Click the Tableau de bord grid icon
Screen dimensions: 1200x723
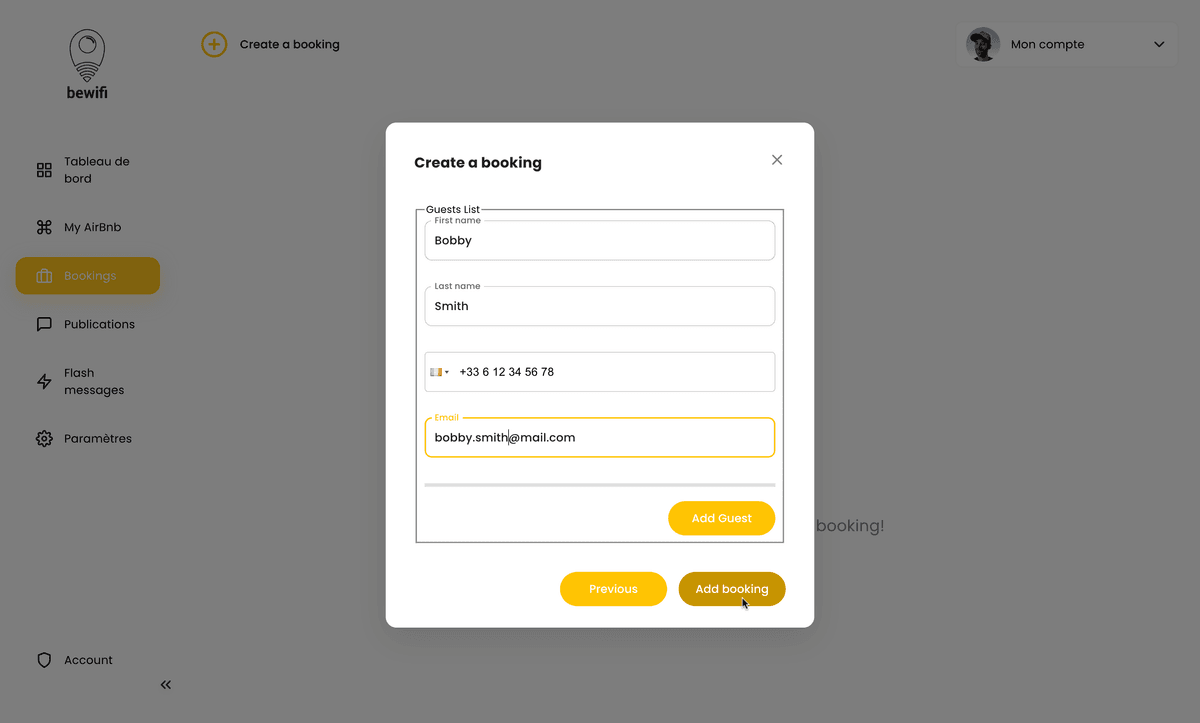click(x=44, y=170)
